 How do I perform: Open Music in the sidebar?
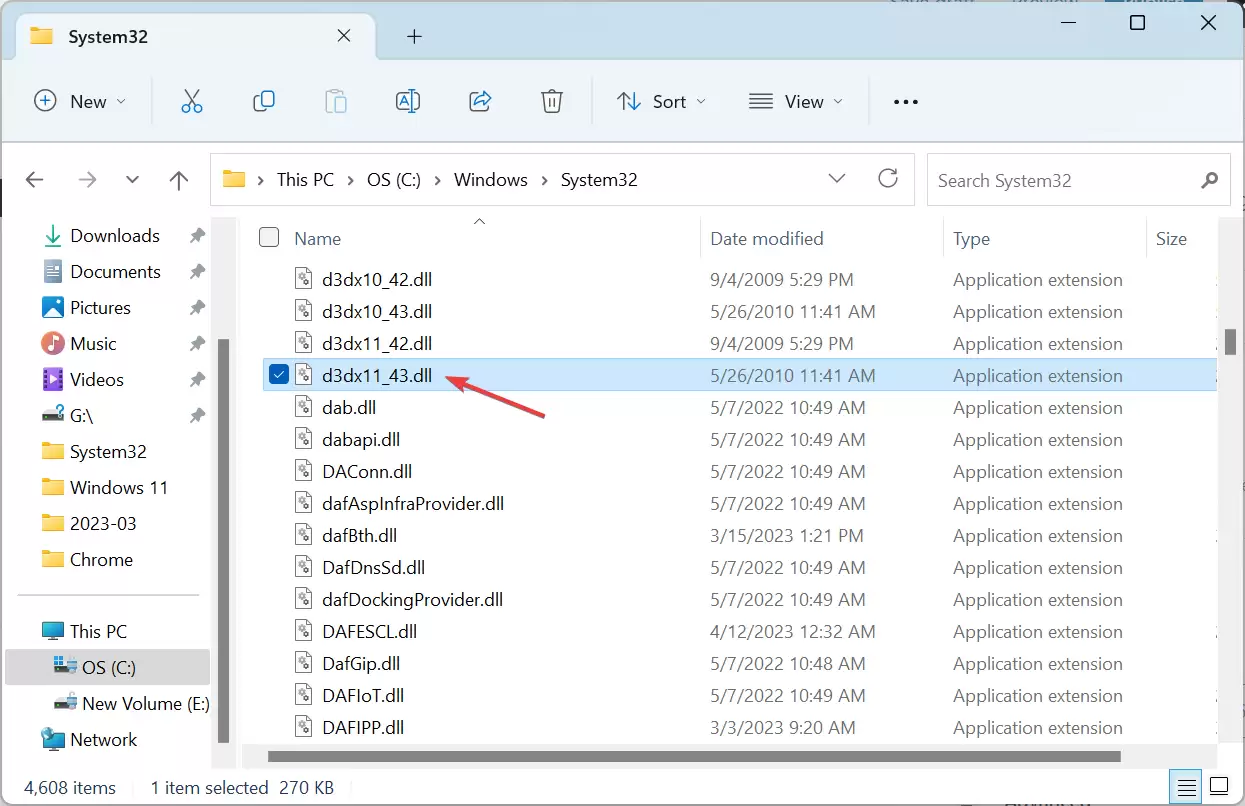click(93, 344)
